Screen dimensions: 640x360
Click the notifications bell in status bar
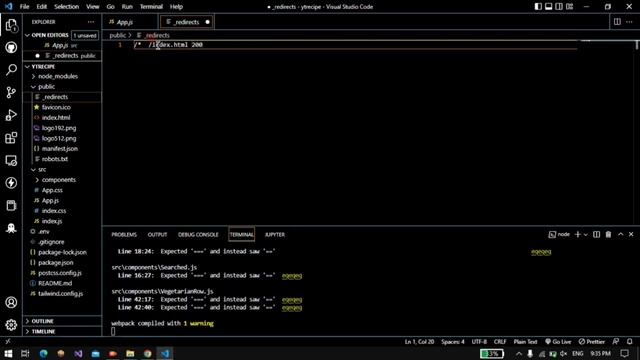click(x=629, y=342)
